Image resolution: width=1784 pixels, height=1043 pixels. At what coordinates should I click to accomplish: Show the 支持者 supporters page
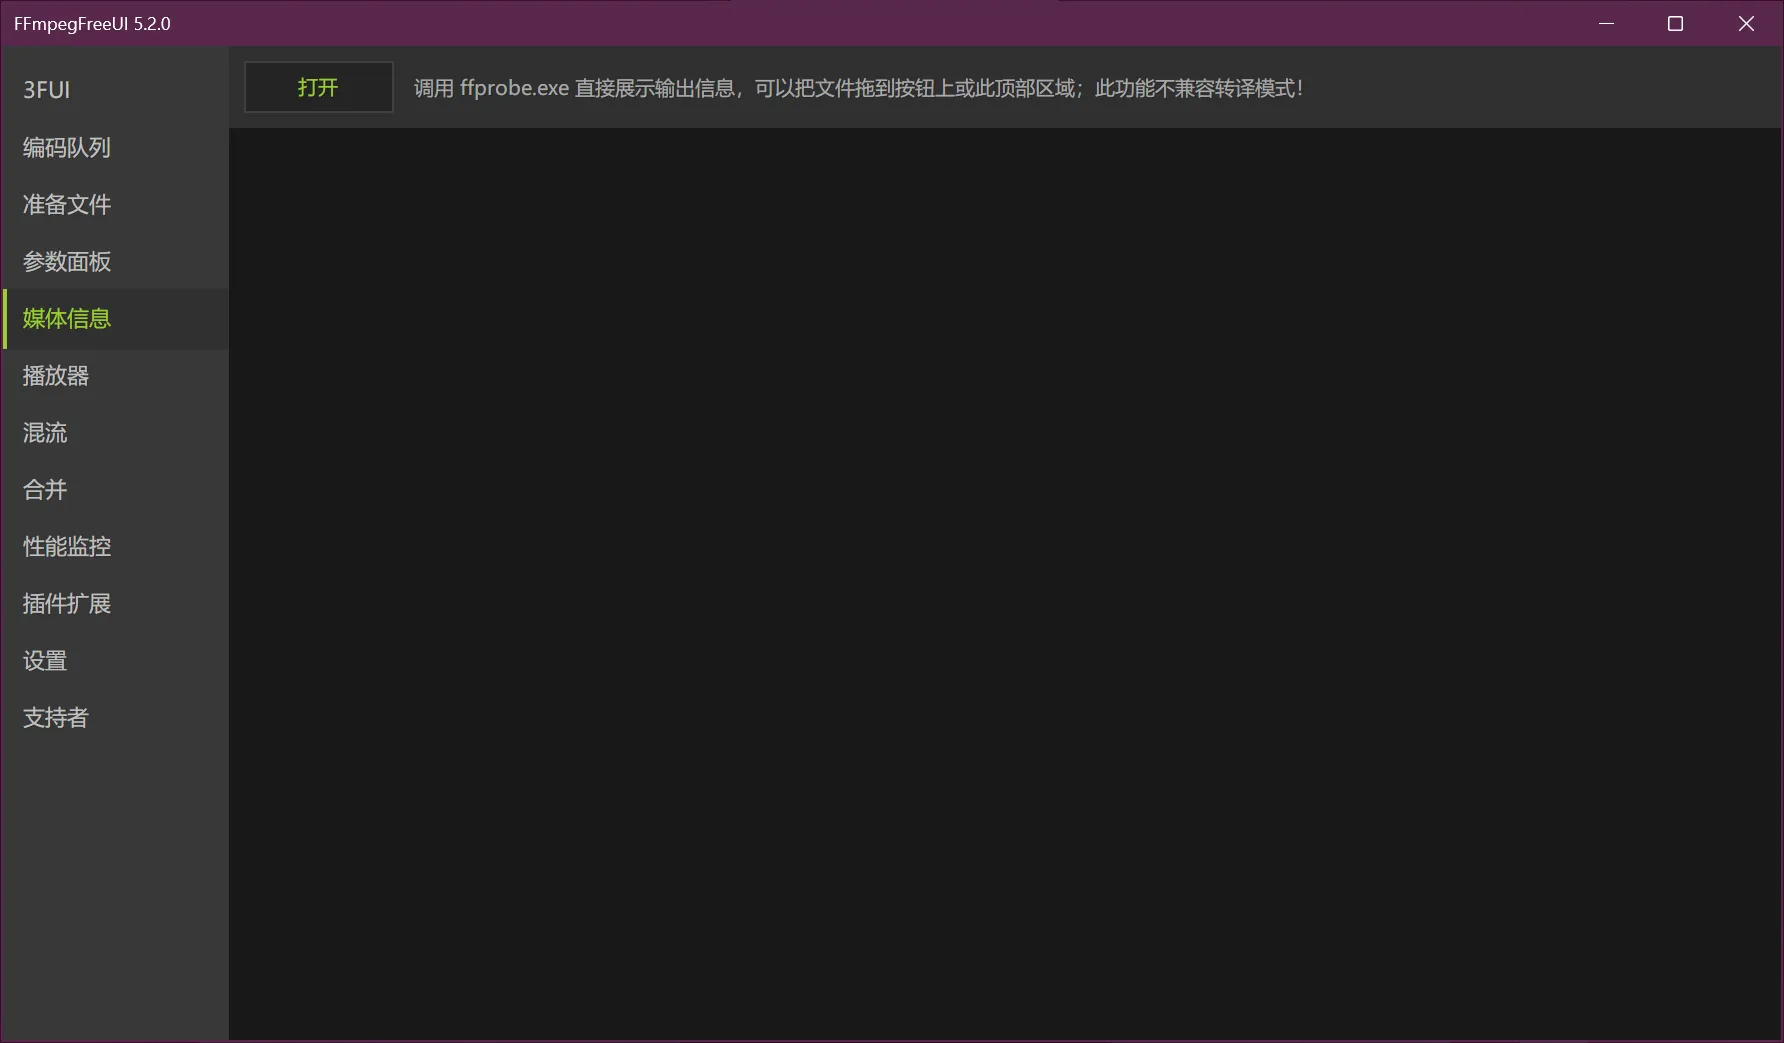pyautogui.click(x=56, y=718)
